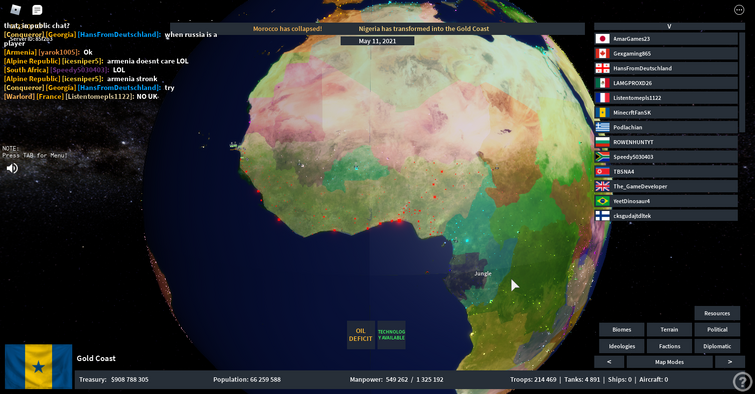755x394 pixels.
Task: Toggle the chat window icon
Action: (x=37, y=9)
